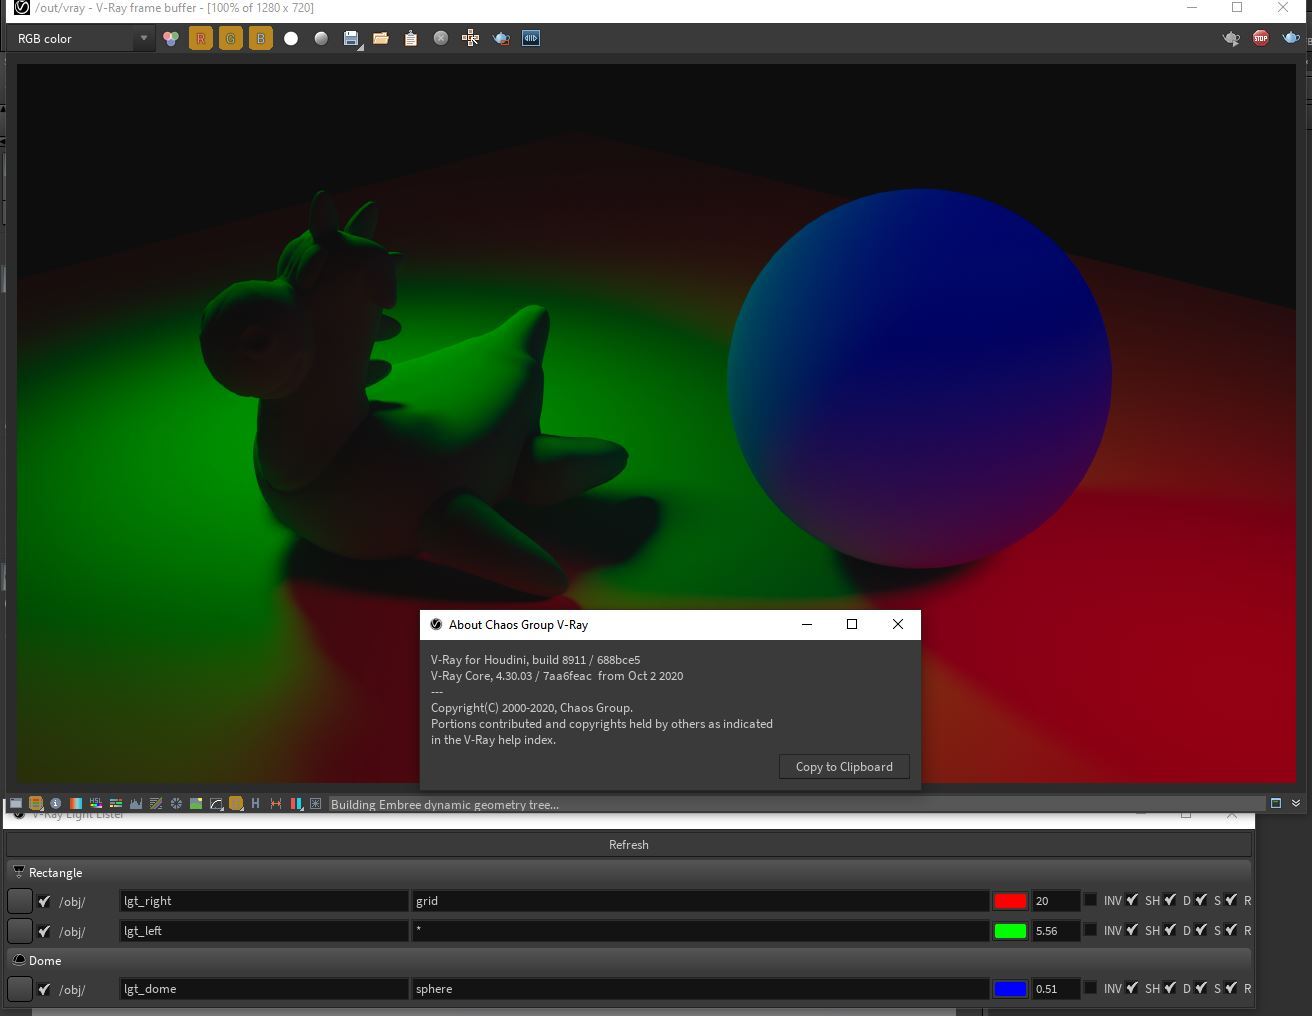Open the blue color swatch for lgt_dome
Screen dimensions: 1312x1016
[1010, 989]
